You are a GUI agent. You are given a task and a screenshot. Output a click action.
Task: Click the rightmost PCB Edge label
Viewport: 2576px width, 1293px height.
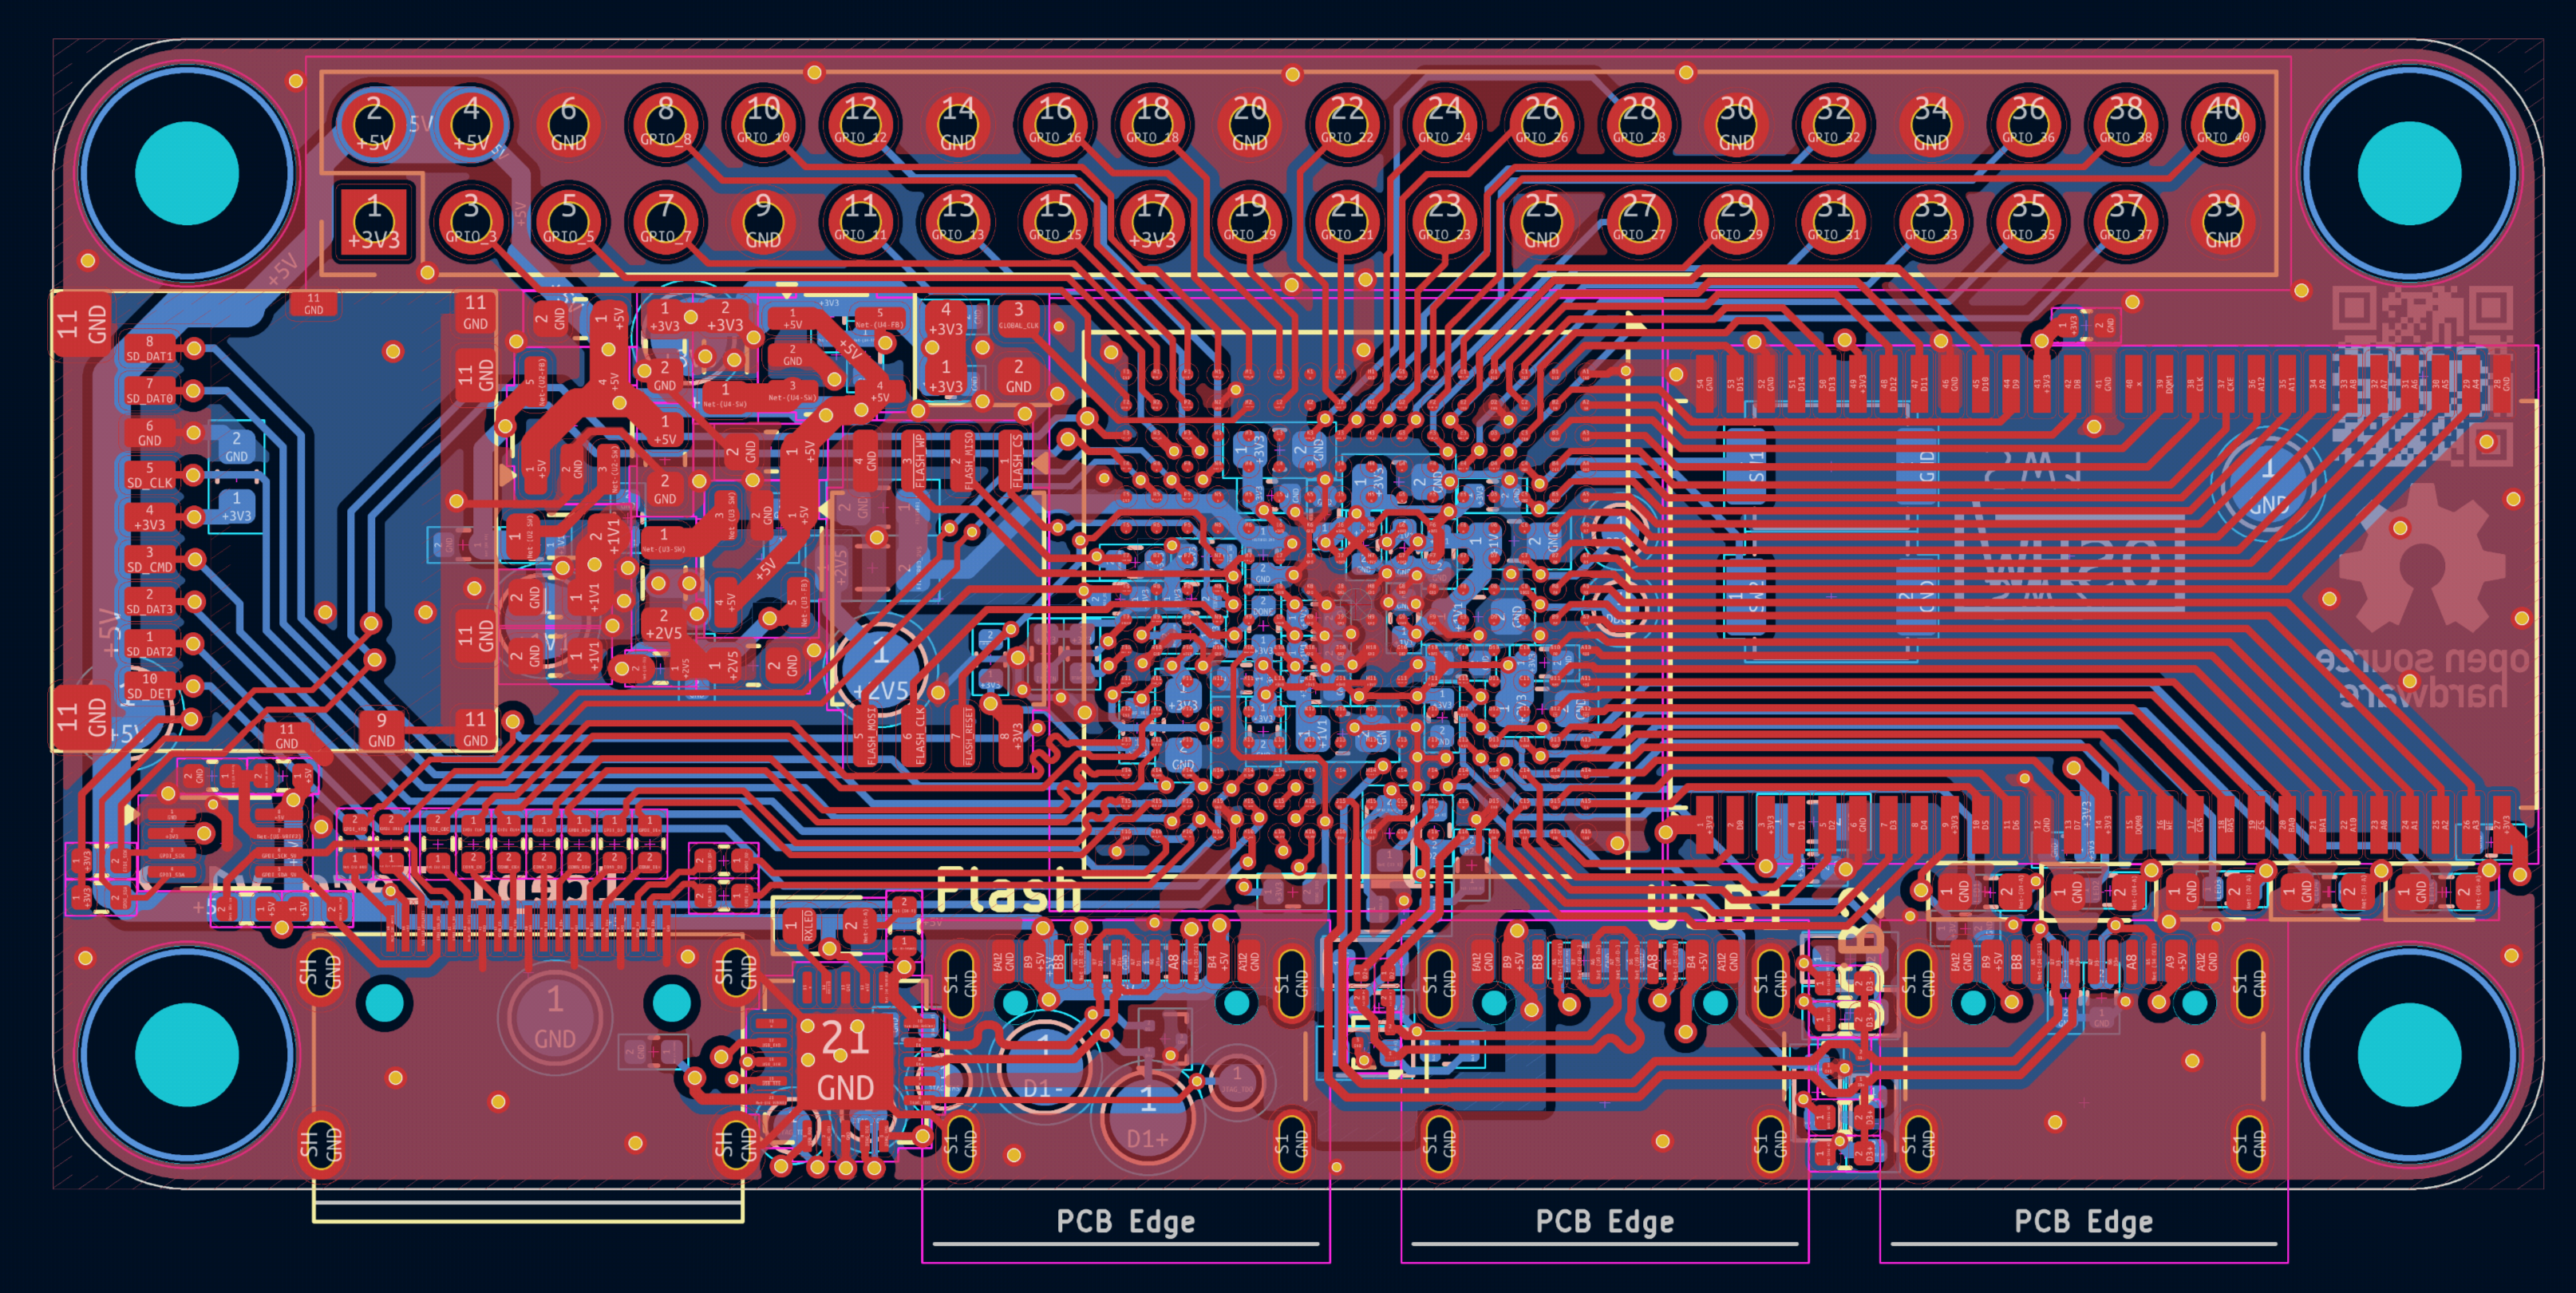[2083, 1221]
